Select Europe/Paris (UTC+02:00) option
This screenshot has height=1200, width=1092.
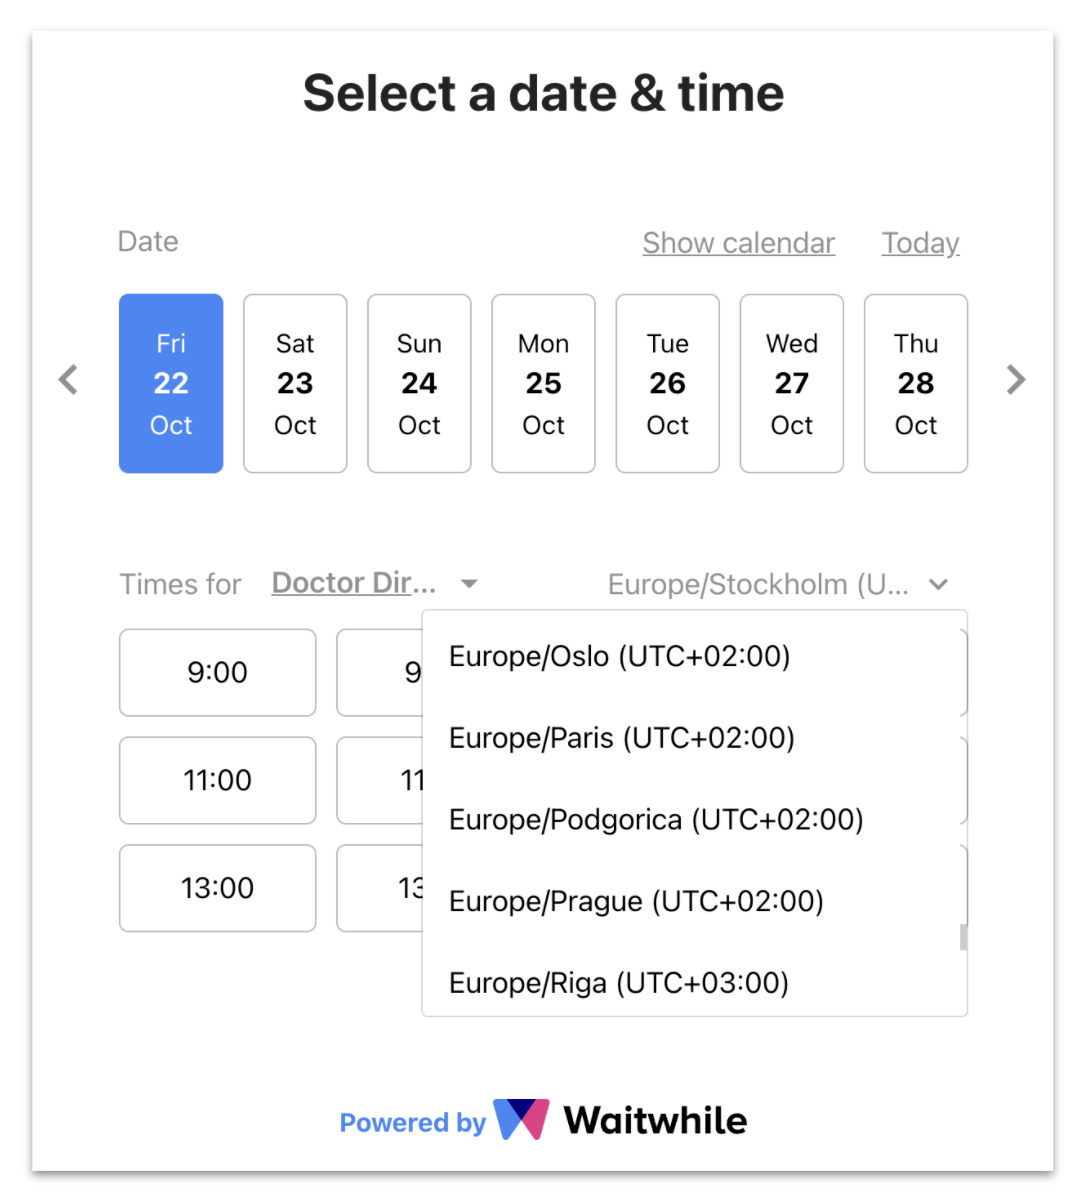621,738
